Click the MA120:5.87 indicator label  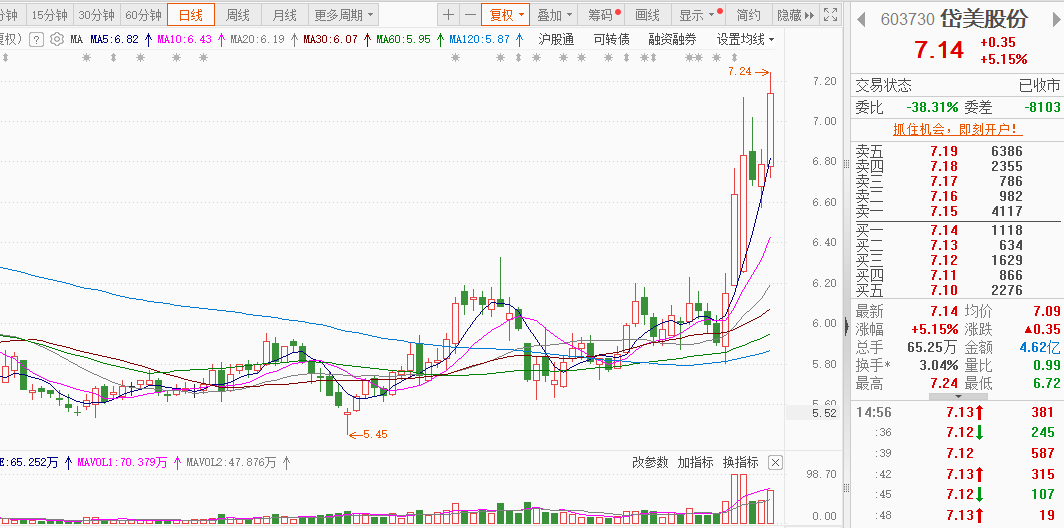[480, 39]
